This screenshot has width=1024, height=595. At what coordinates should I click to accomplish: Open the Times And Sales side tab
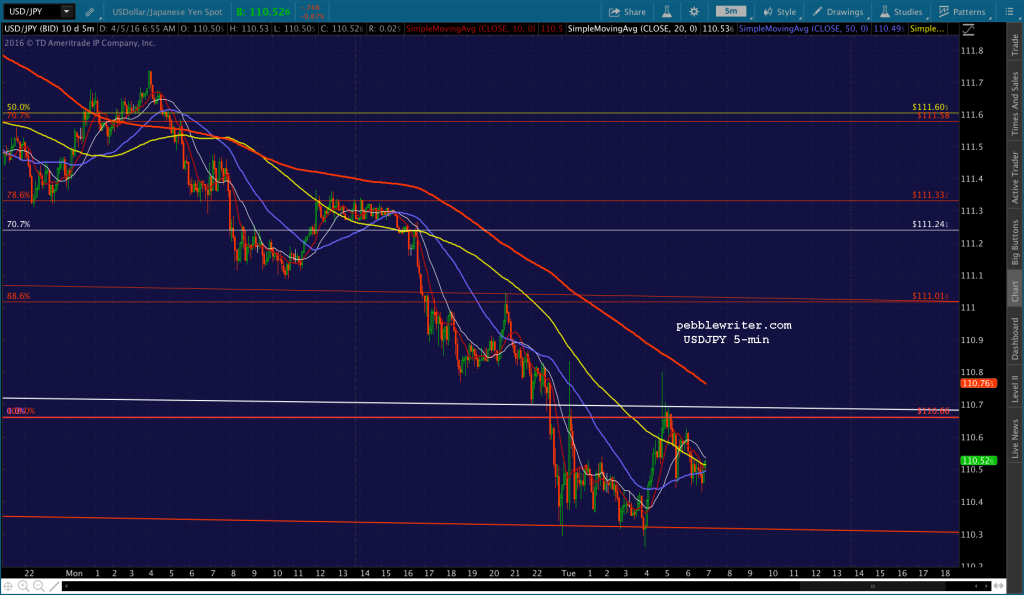tap(1015, 103)
